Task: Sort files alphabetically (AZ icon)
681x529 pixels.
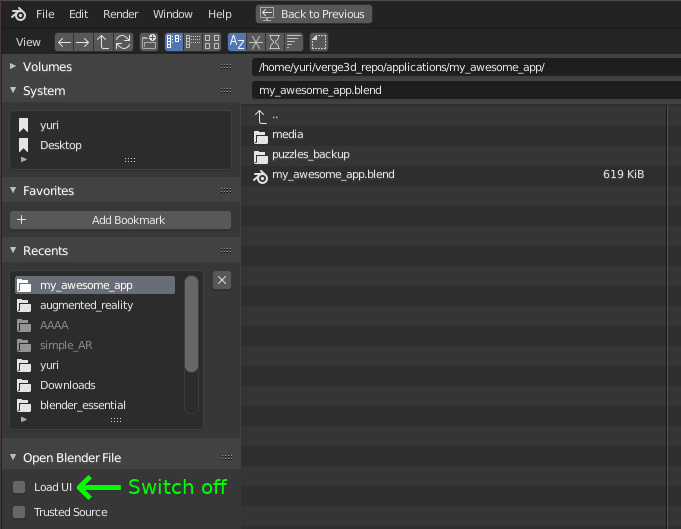Action: click(x=237, y=42)
